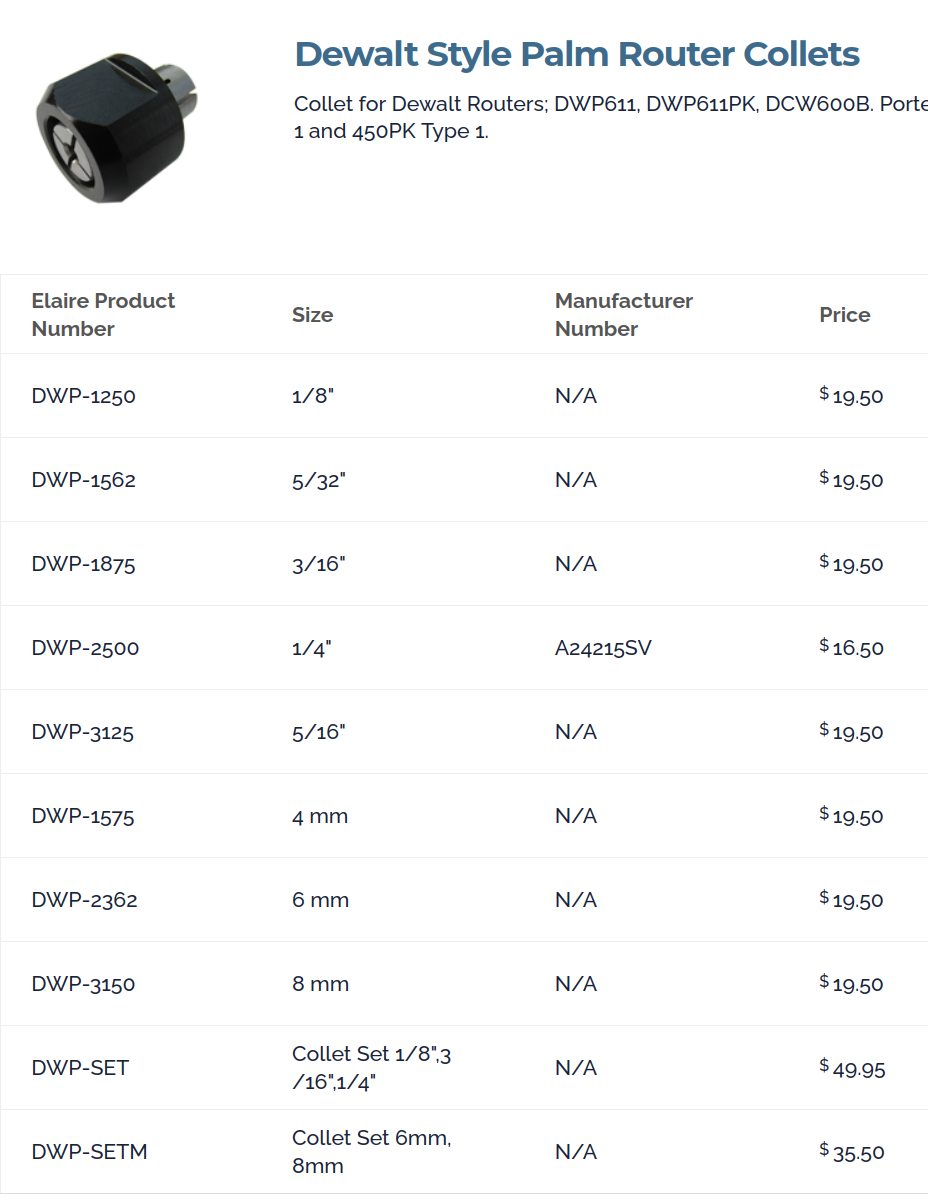Image resolution: width=928 pixels, height=1200 pixels.
Task: Open the DWP-2500 product entry
Action: click(x=85, y=648)
